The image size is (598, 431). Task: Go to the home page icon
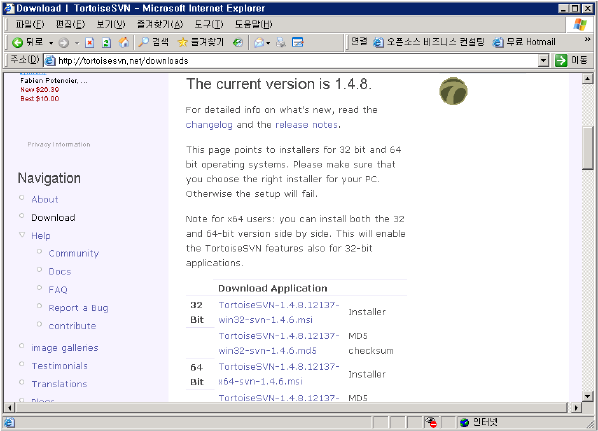tap(124, 42)
